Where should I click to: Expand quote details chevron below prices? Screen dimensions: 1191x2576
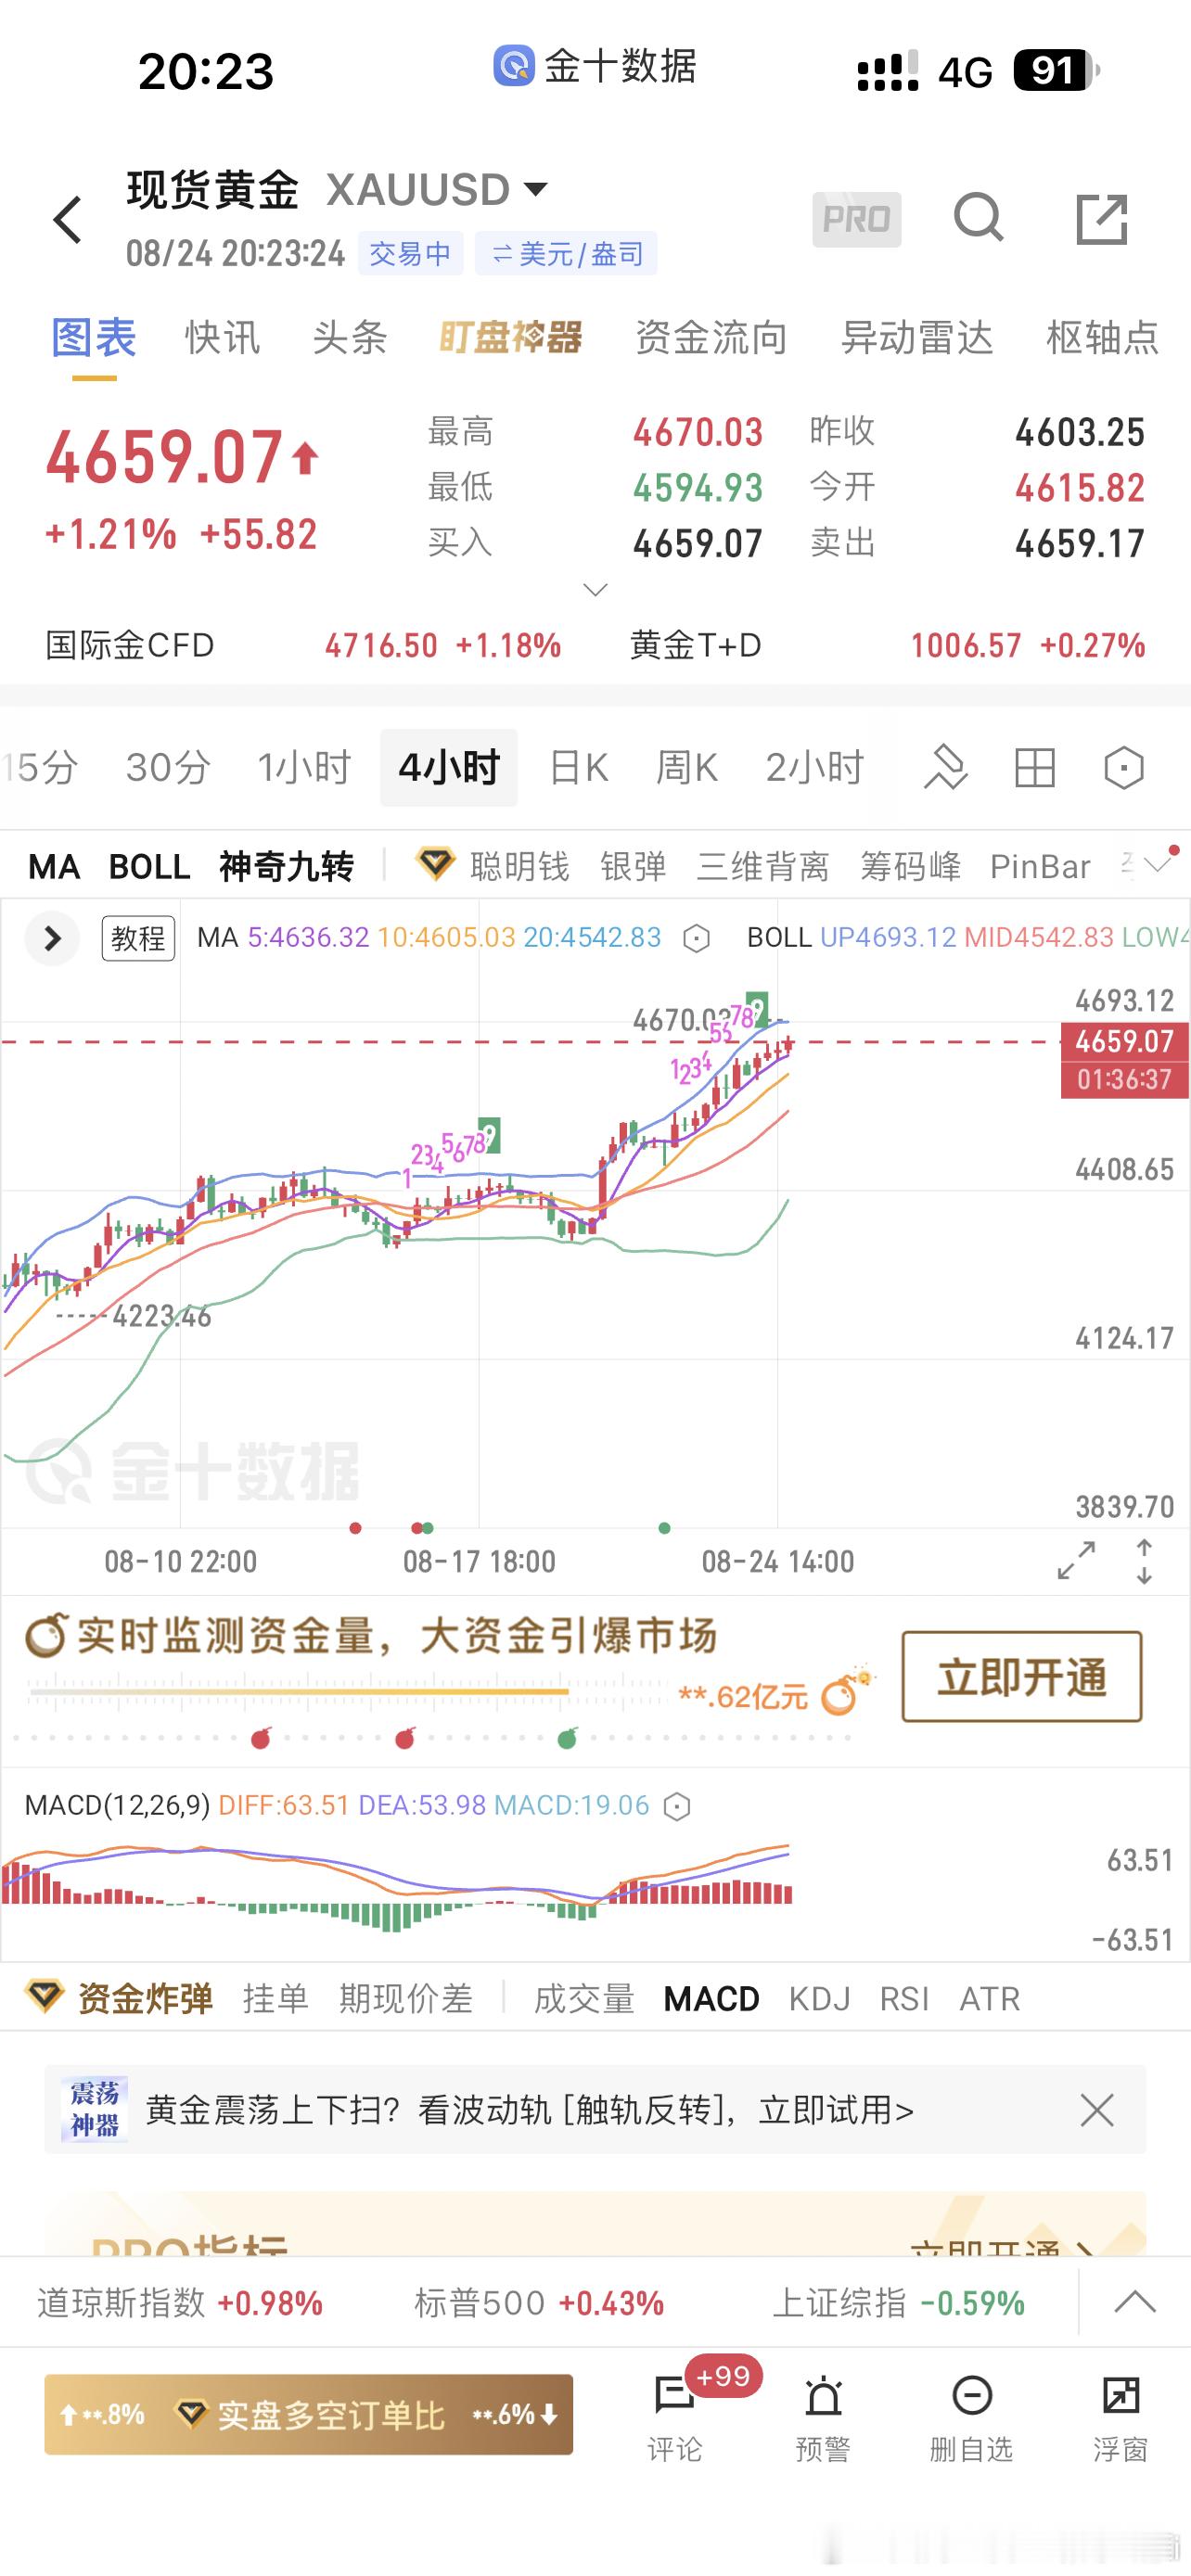coord(595,590)
